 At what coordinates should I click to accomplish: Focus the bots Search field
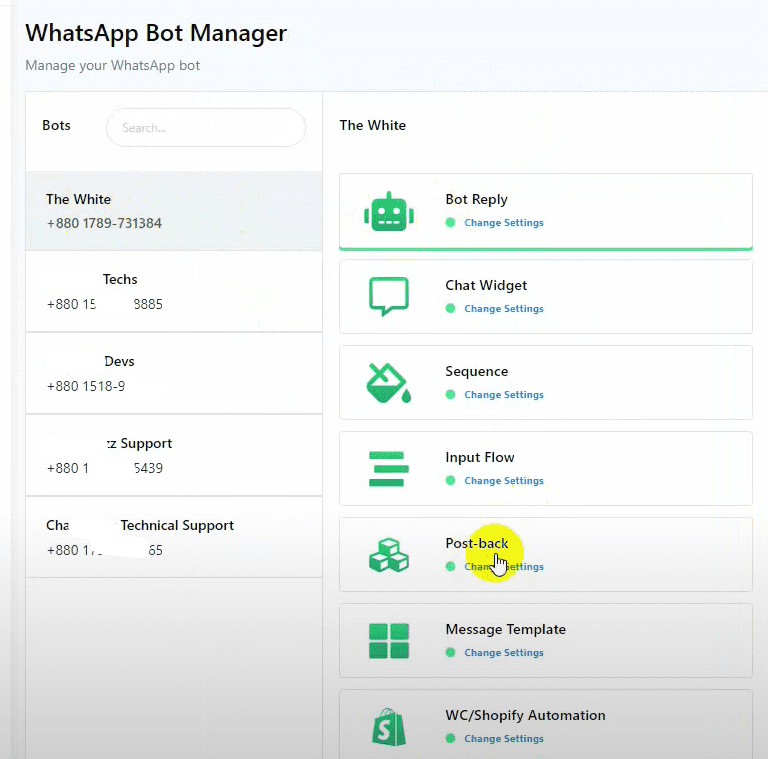[205, 128]
